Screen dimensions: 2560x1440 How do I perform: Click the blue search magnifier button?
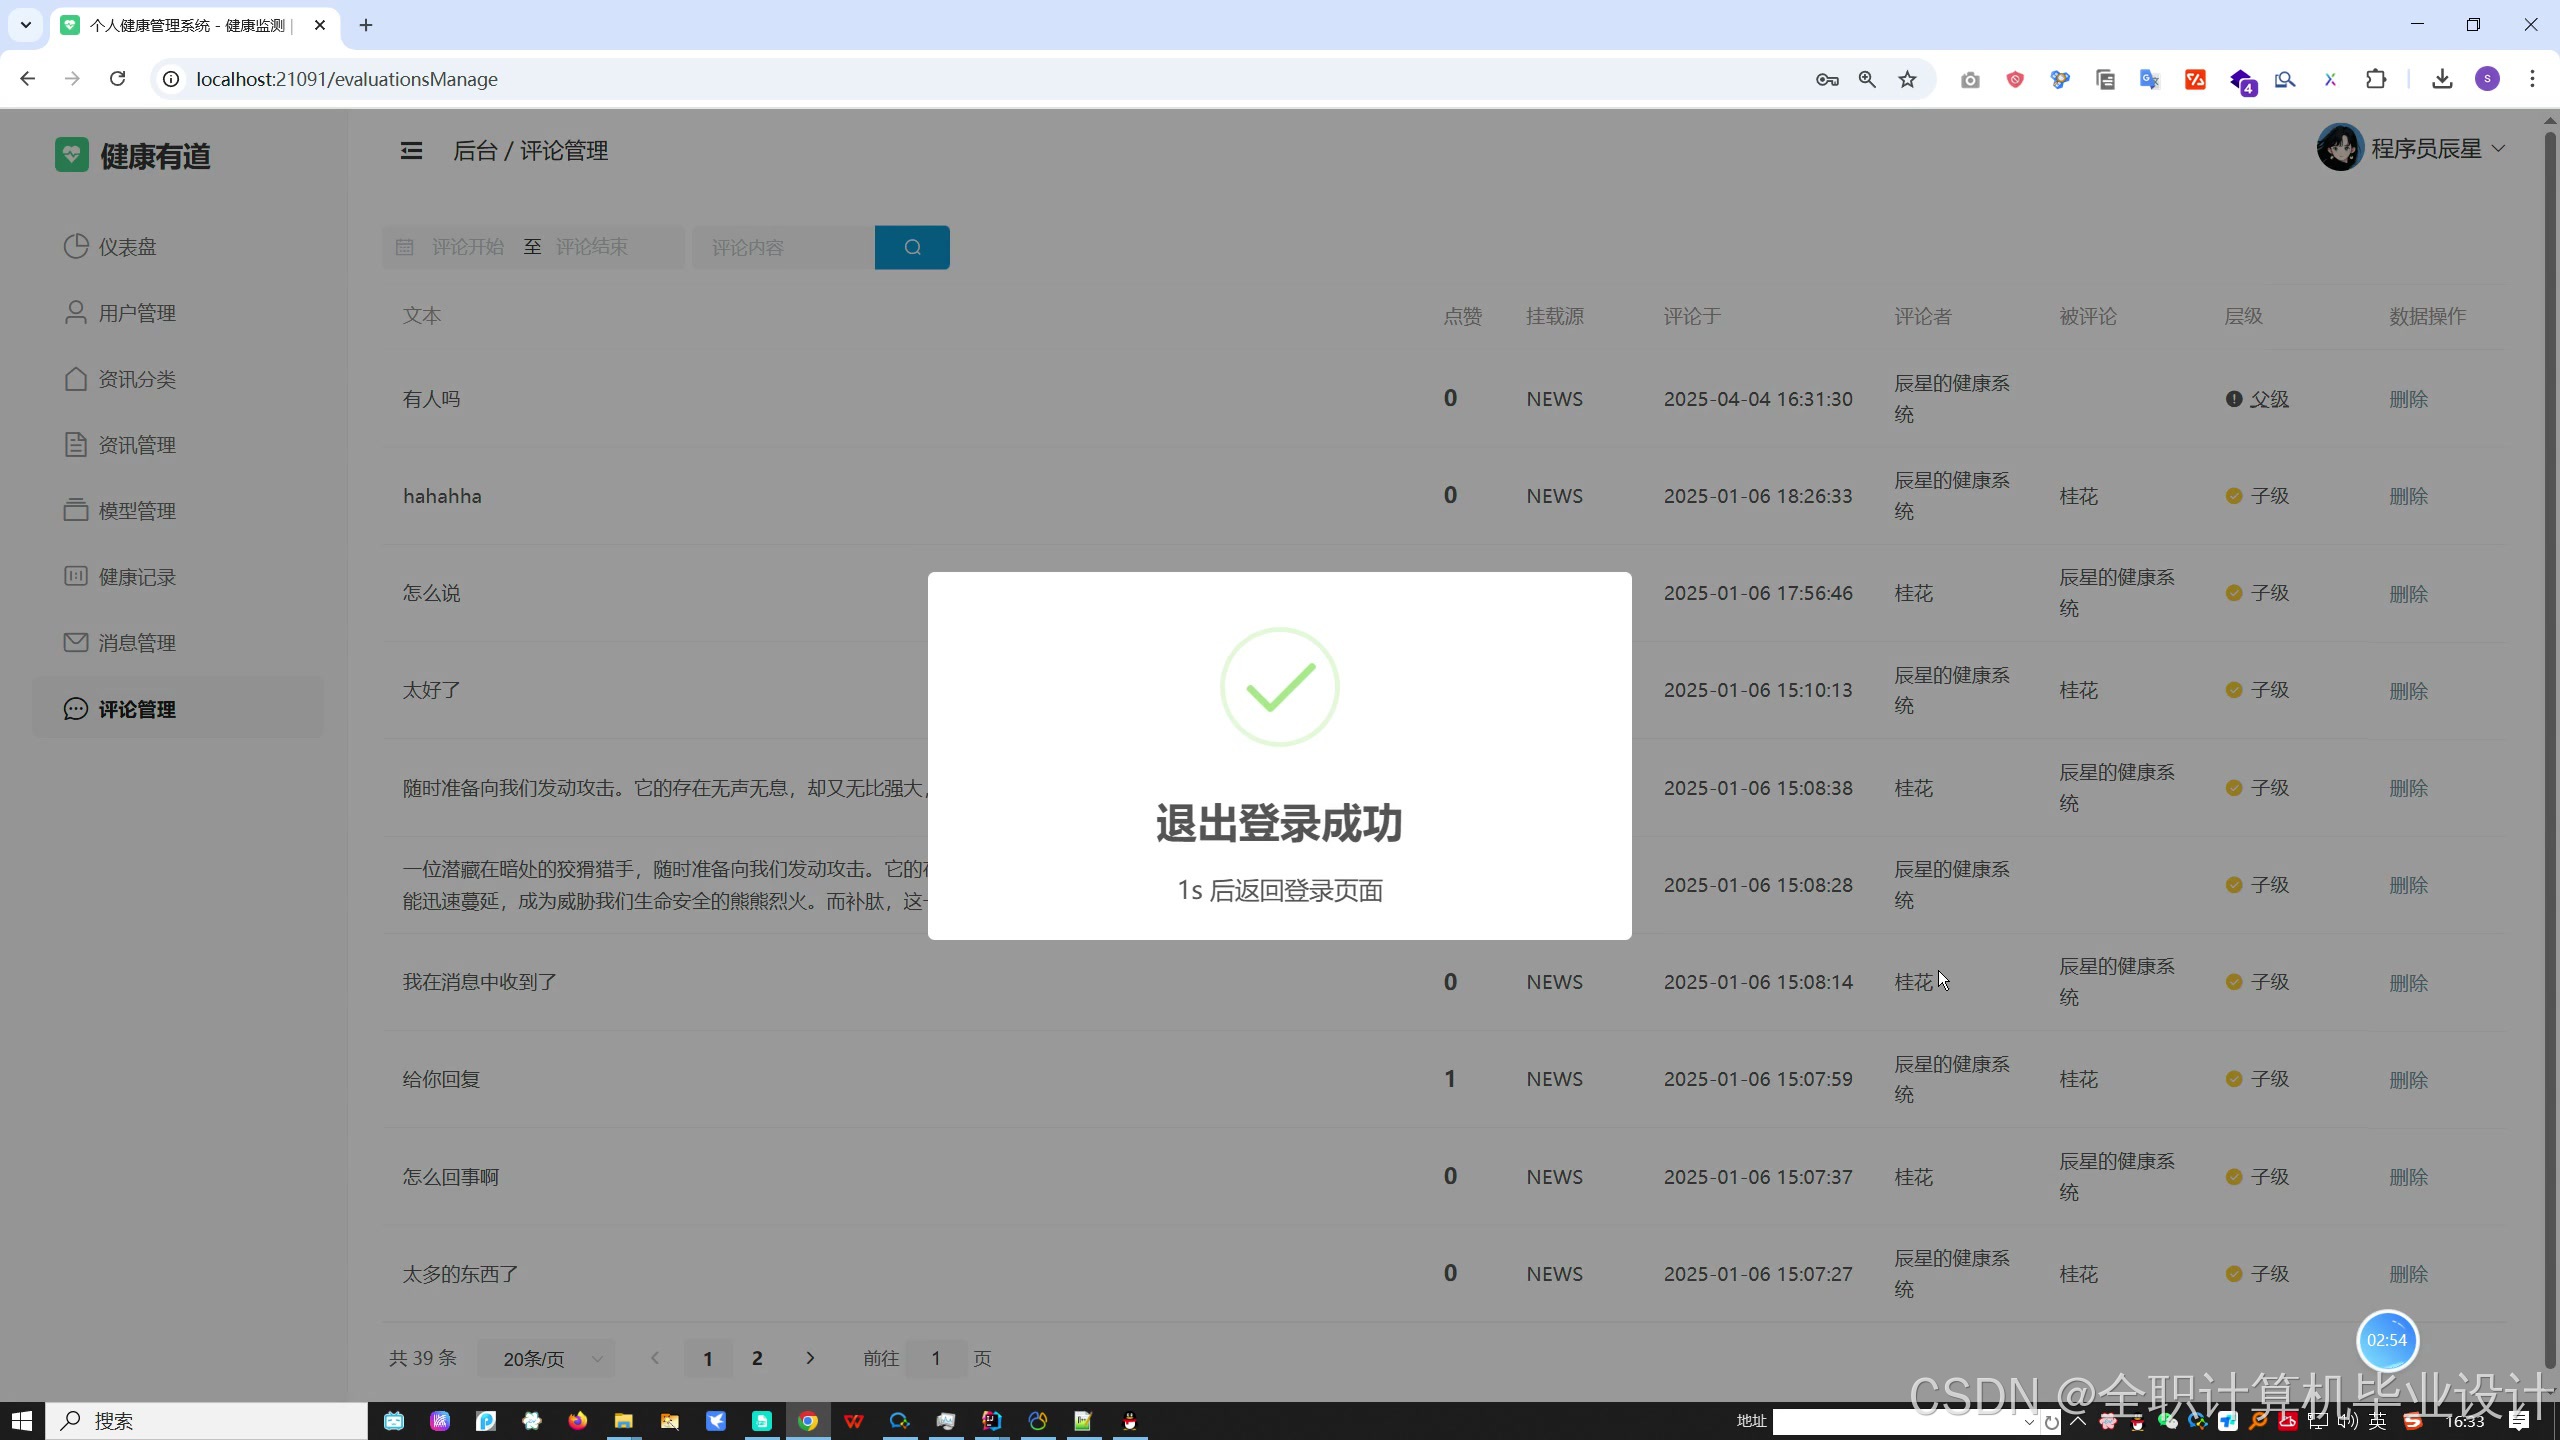tap(912, 247)
